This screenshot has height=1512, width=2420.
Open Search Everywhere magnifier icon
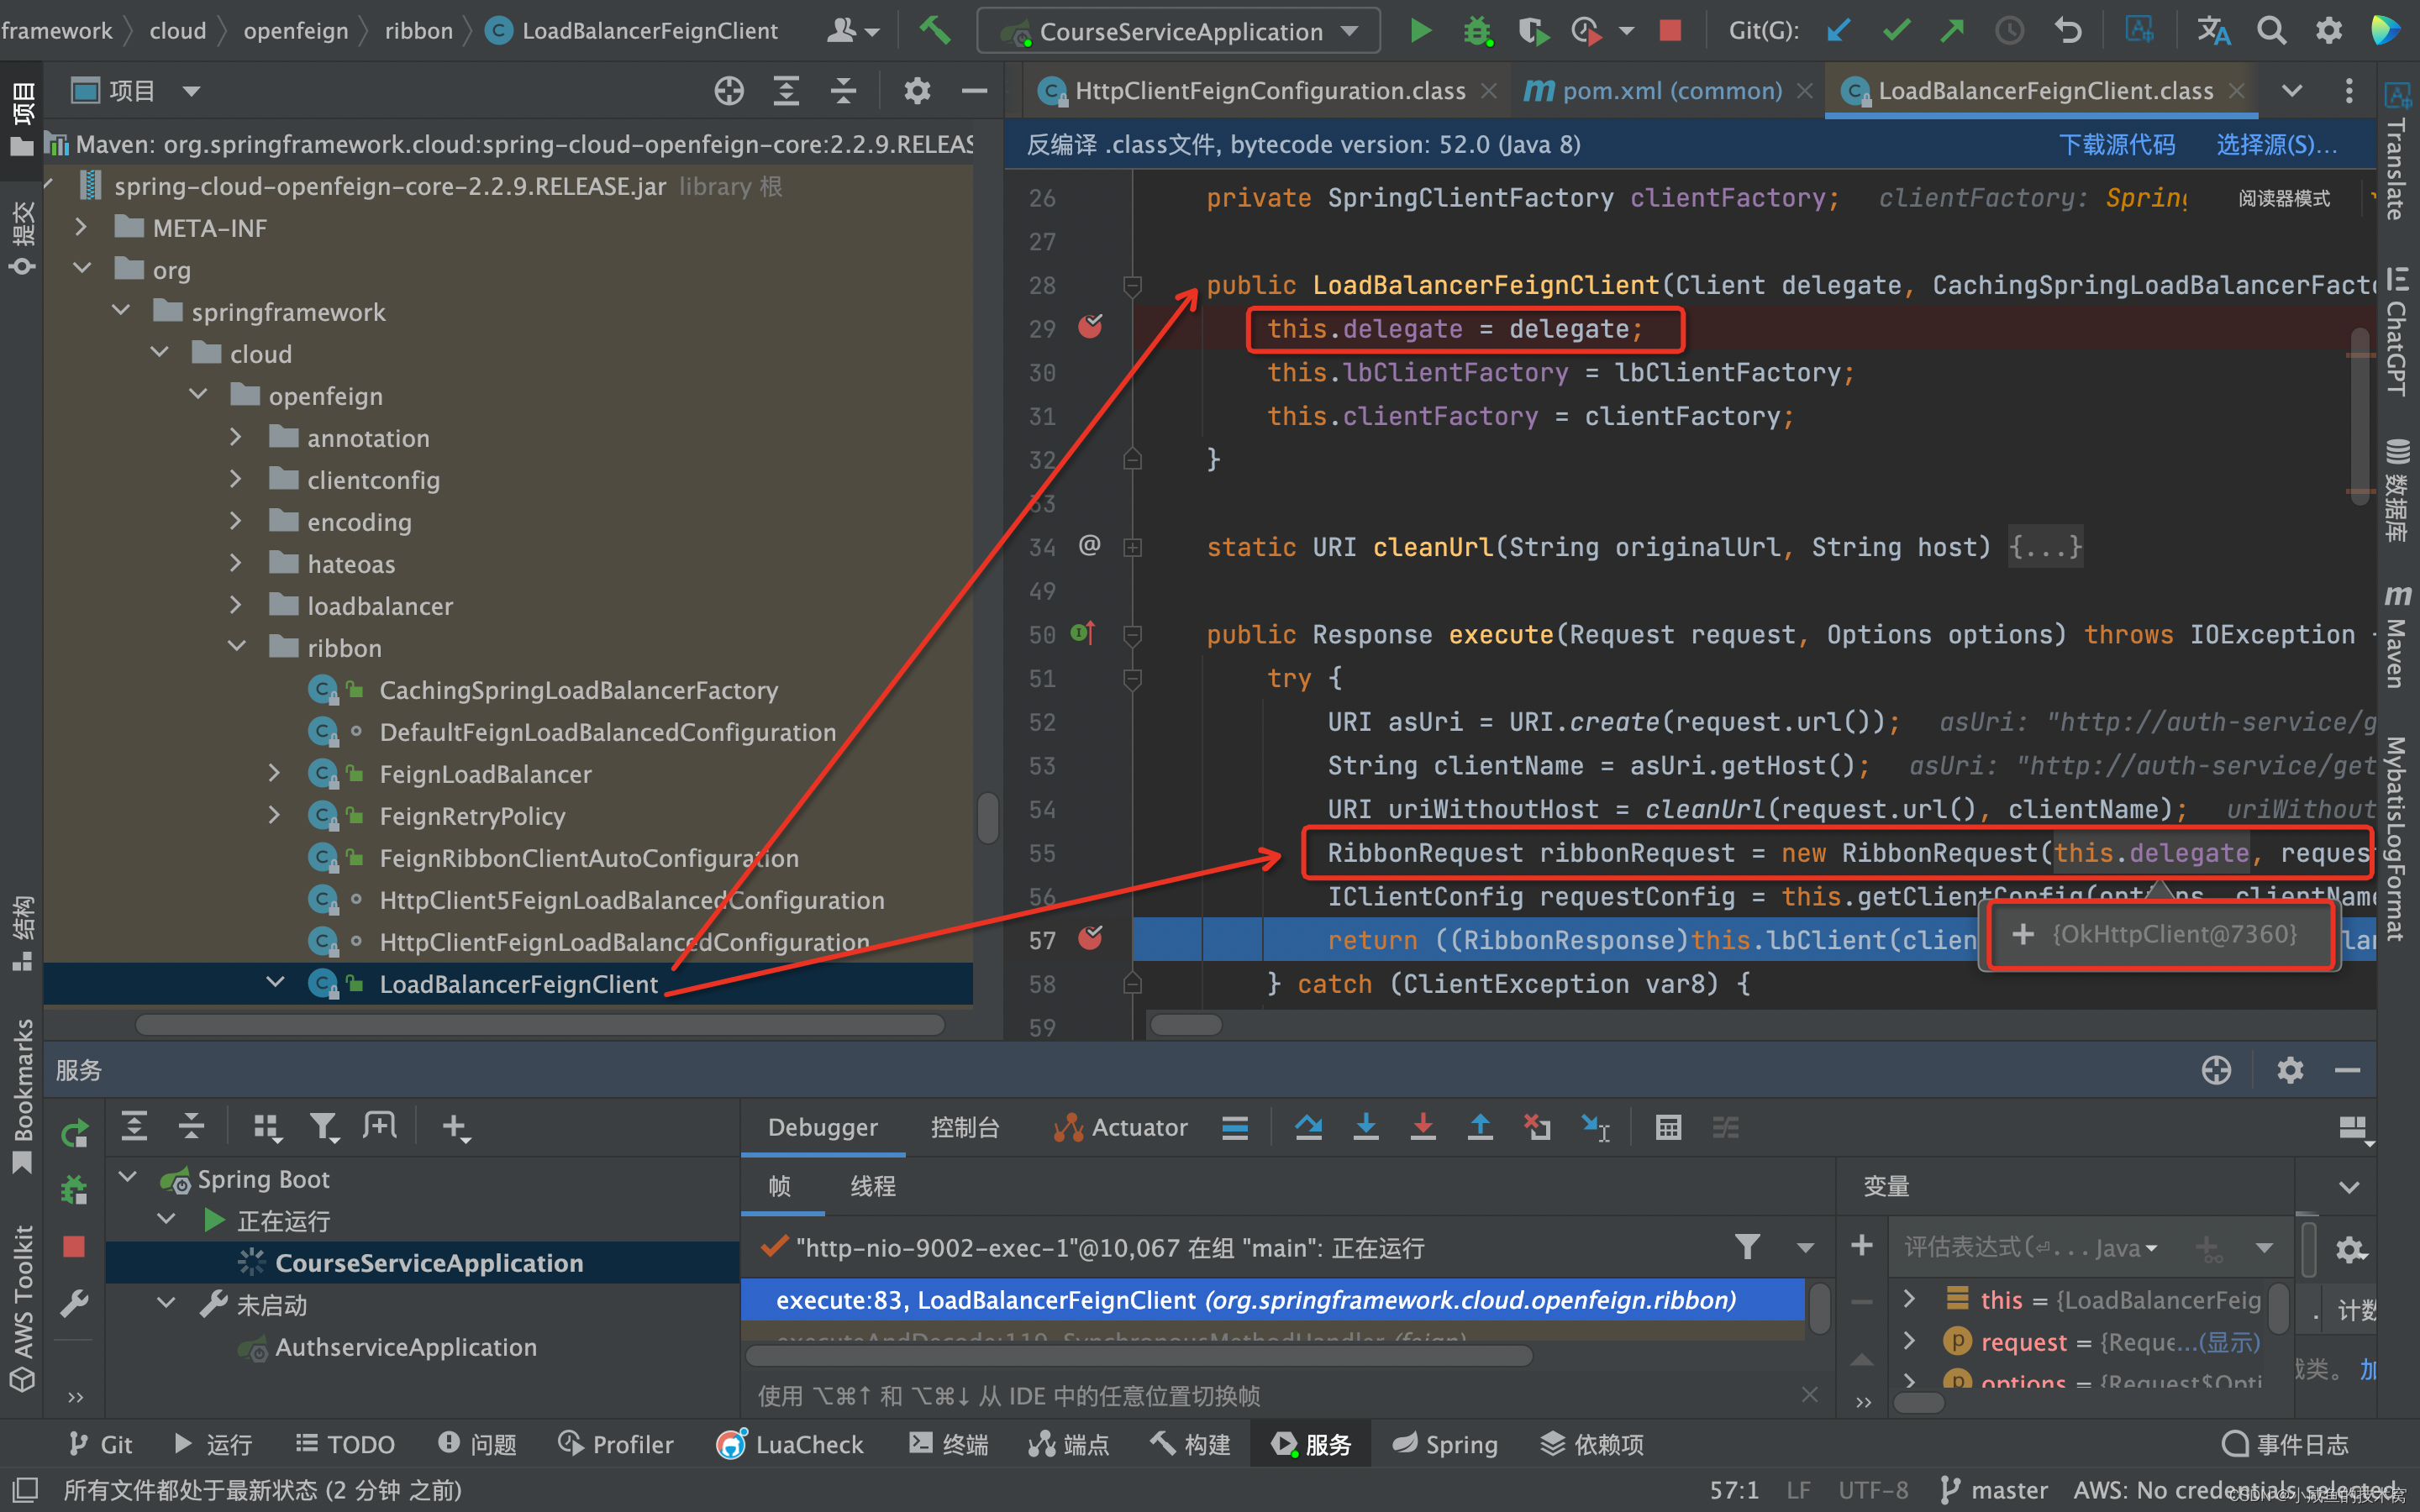click(x=2271, y=31)
